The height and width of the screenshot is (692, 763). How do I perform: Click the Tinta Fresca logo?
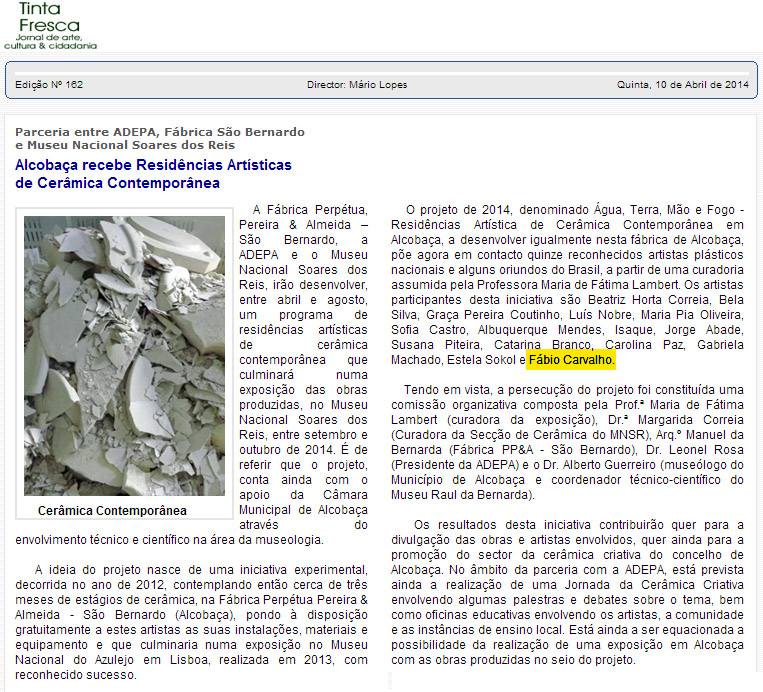(x=50, y=26)
